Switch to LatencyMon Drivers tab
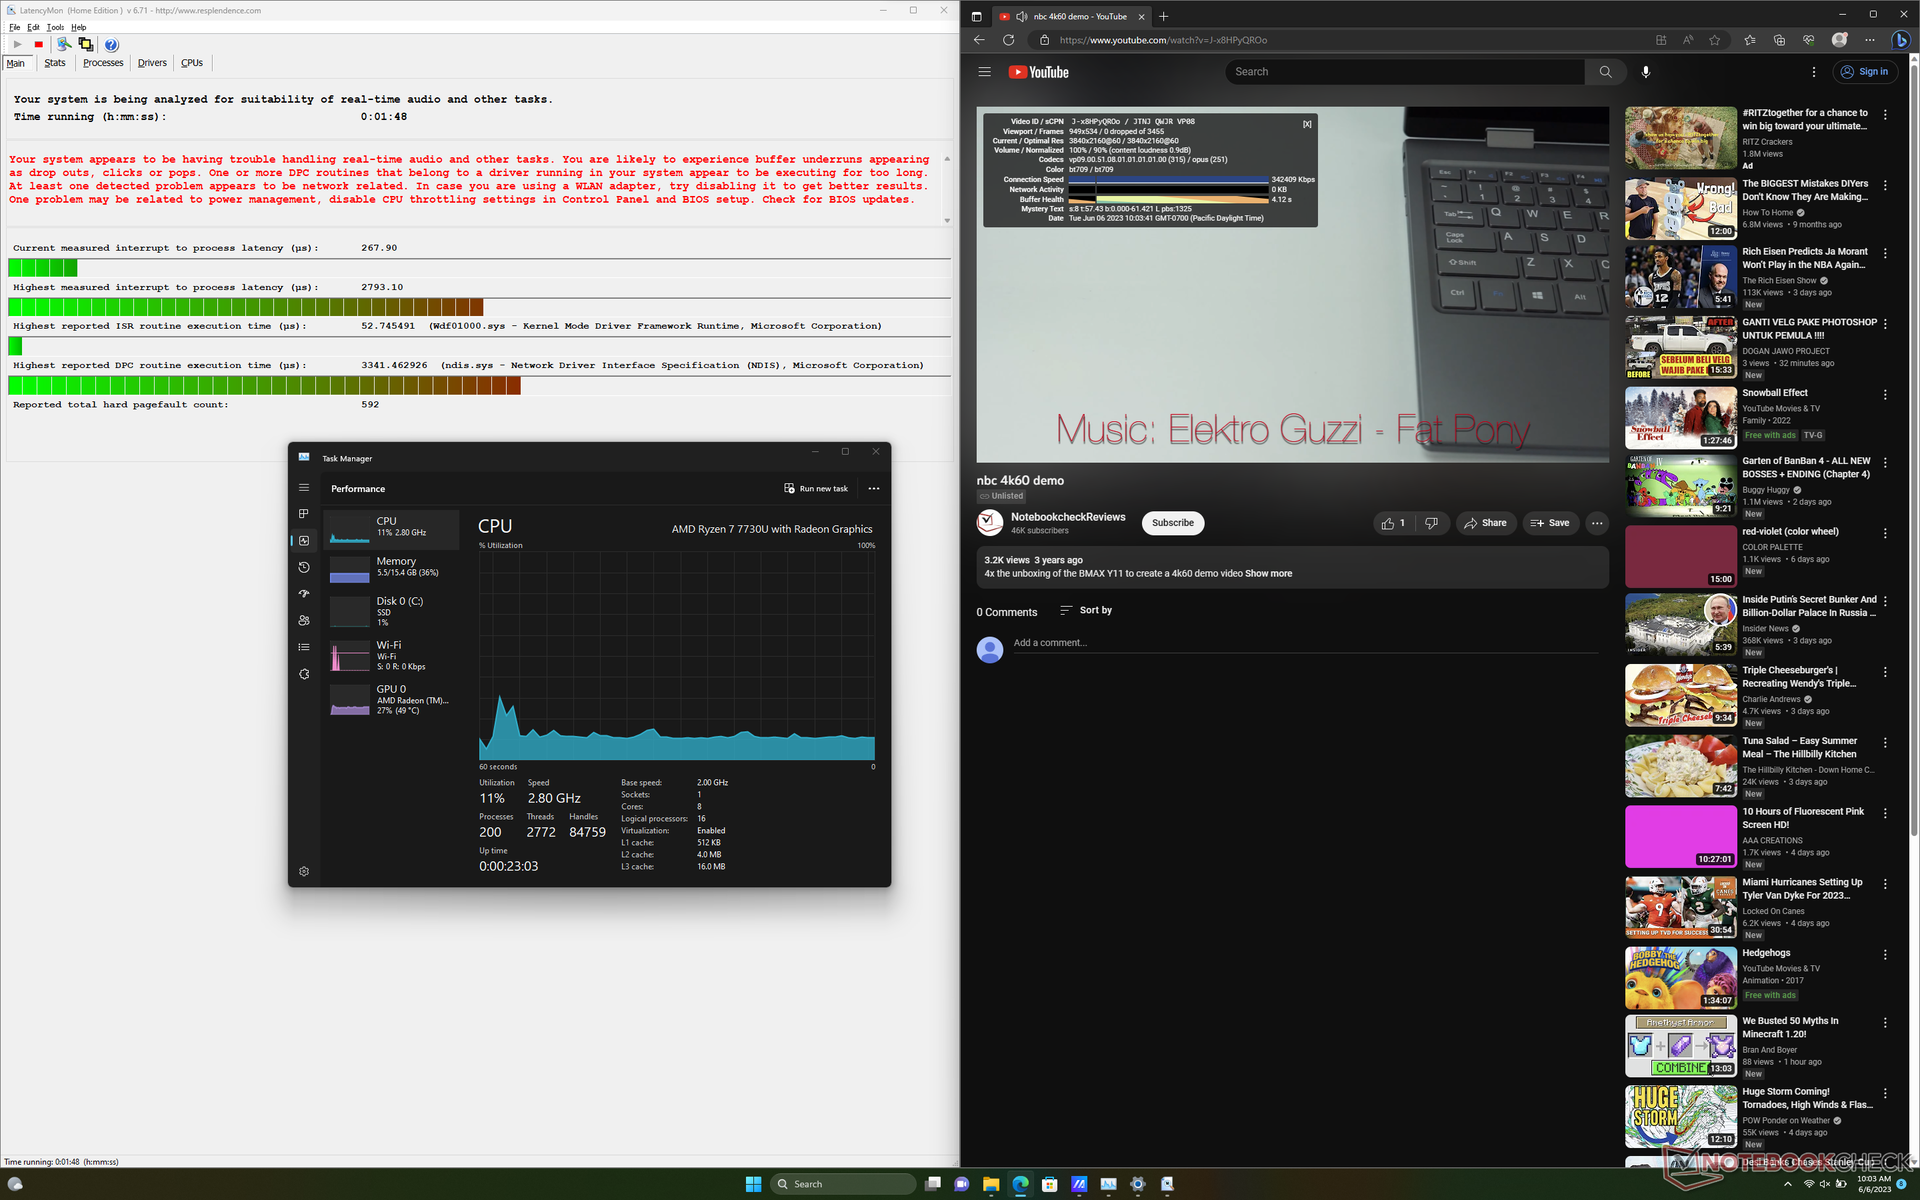The image size is (1920, 1200). point(152,63)
